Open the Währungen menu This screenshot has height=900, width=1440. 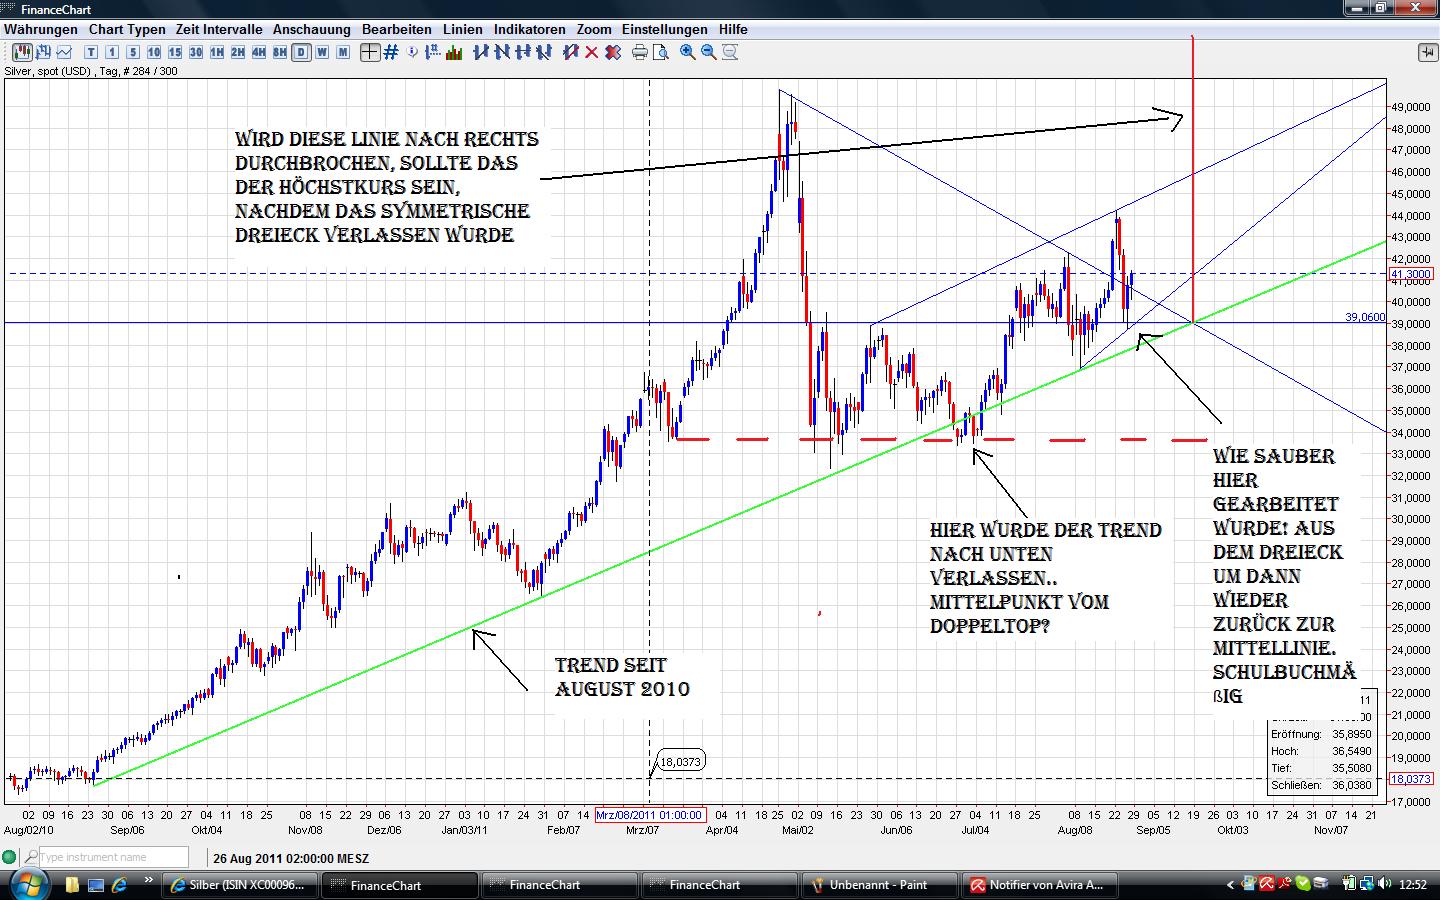click(x=41, y=29)
